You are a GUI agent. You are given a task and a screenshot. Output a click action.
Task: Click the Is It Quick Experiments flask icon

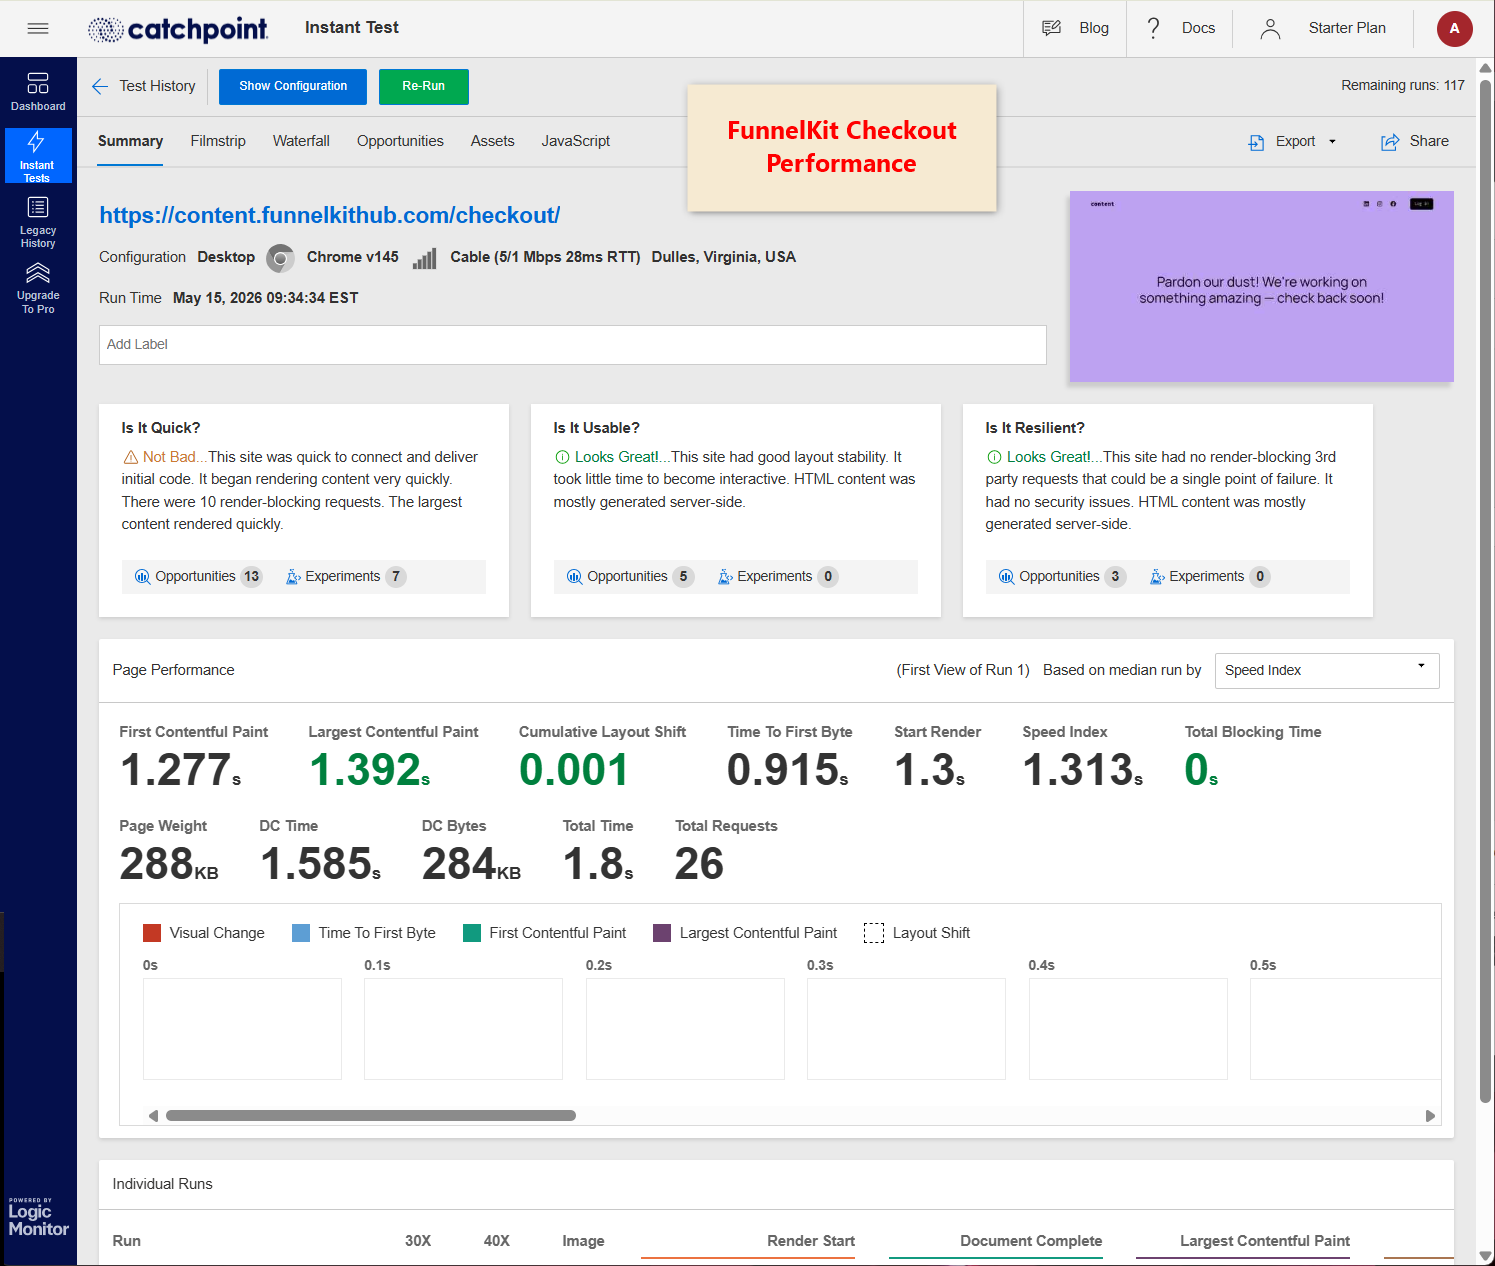point(293,577)
